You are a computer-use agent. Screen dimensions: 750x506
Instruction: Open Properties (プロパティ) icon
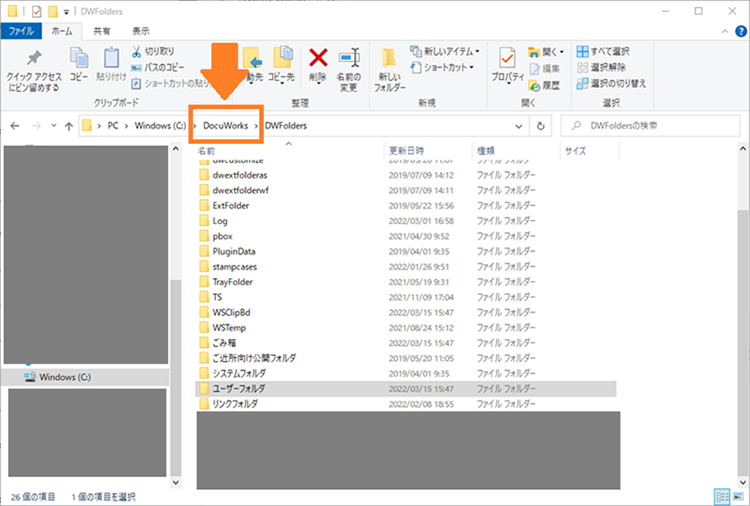point(507,65)
